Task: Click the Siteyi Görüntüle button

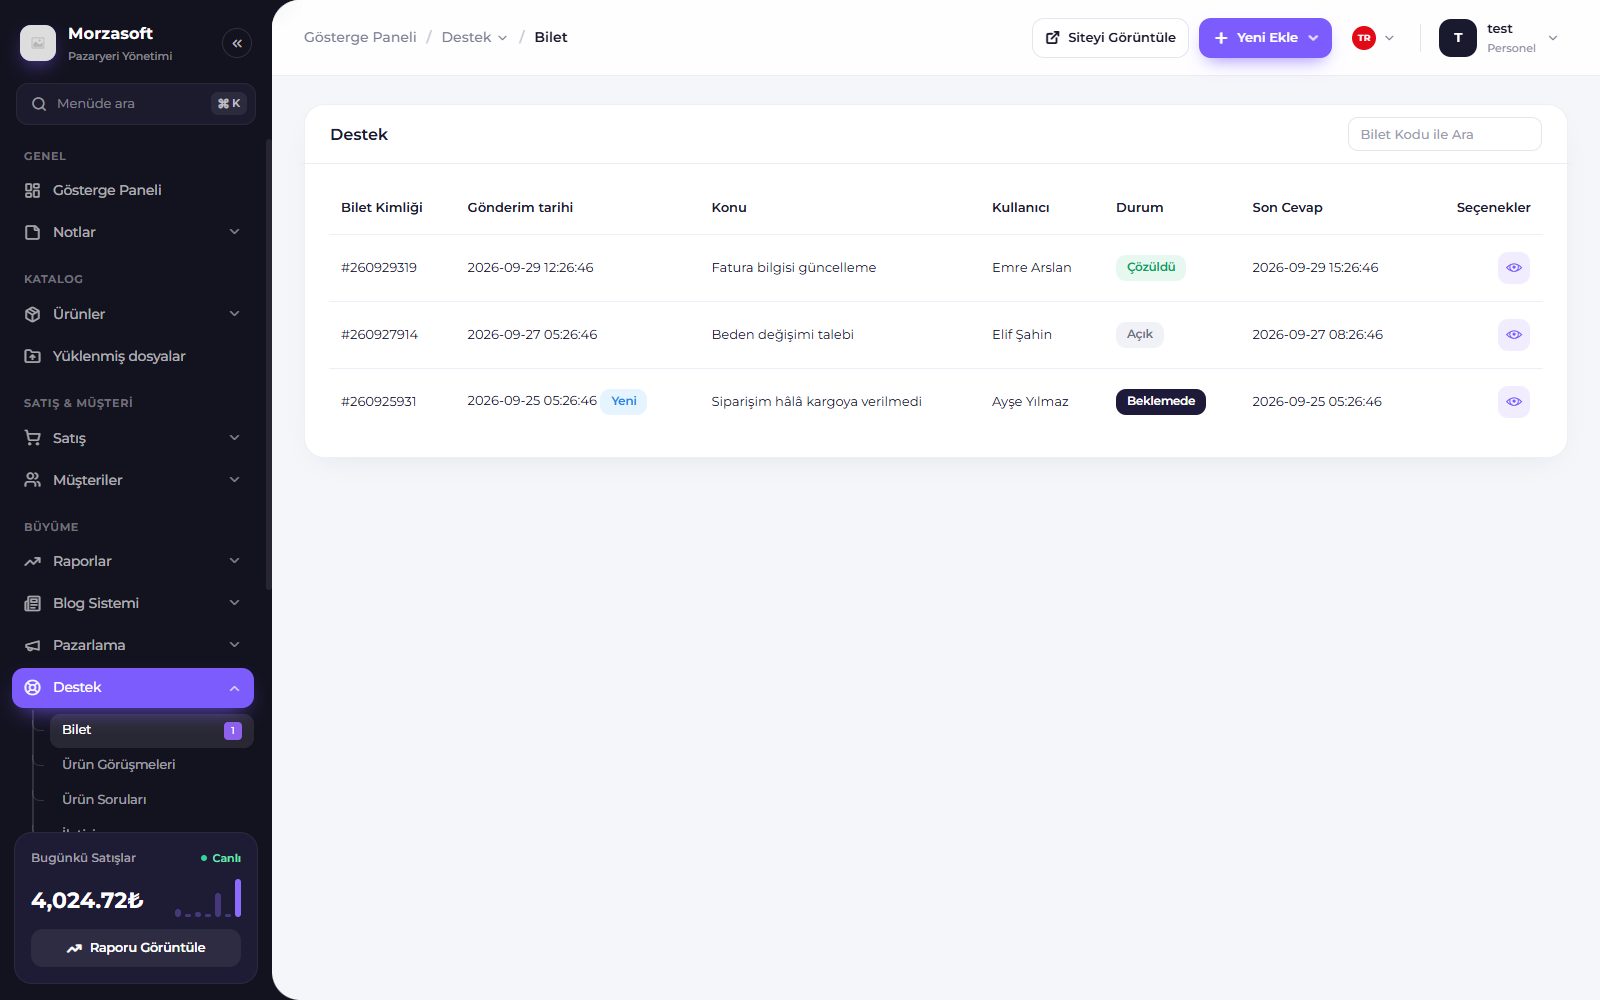Action: [x=1110, y=38]
